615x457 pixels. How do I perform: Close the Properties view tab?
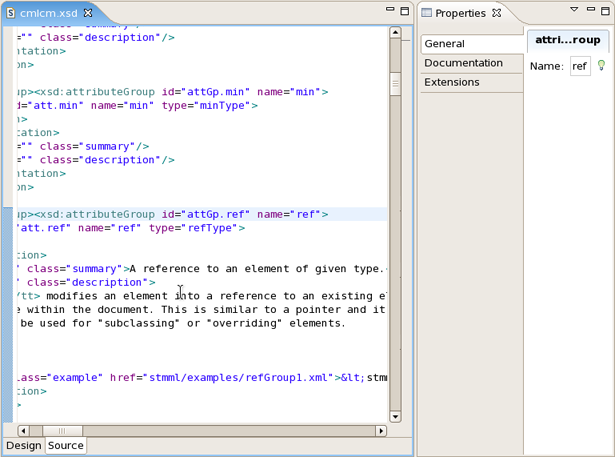click(497, 13)
